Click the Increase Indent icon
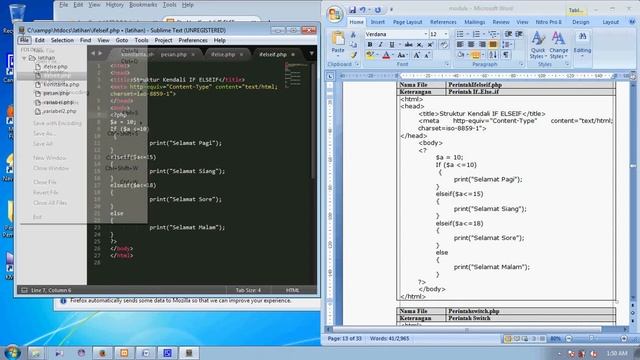This screenshot has height=360, width=640. [x=519, y=34]
